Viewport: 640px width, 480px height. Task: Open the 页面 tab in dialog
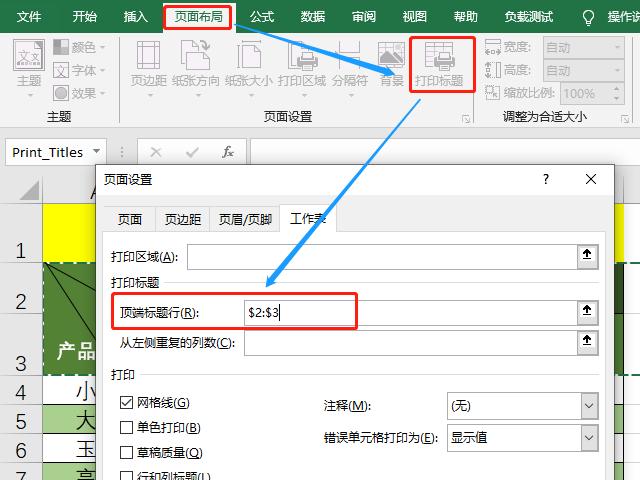click(129, 220)
